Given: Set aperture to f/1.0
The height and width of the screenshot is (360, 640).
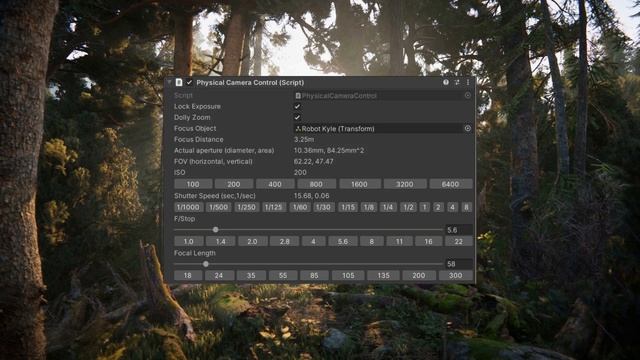Looking at the screenshot, I should click(x=188, y=242).
